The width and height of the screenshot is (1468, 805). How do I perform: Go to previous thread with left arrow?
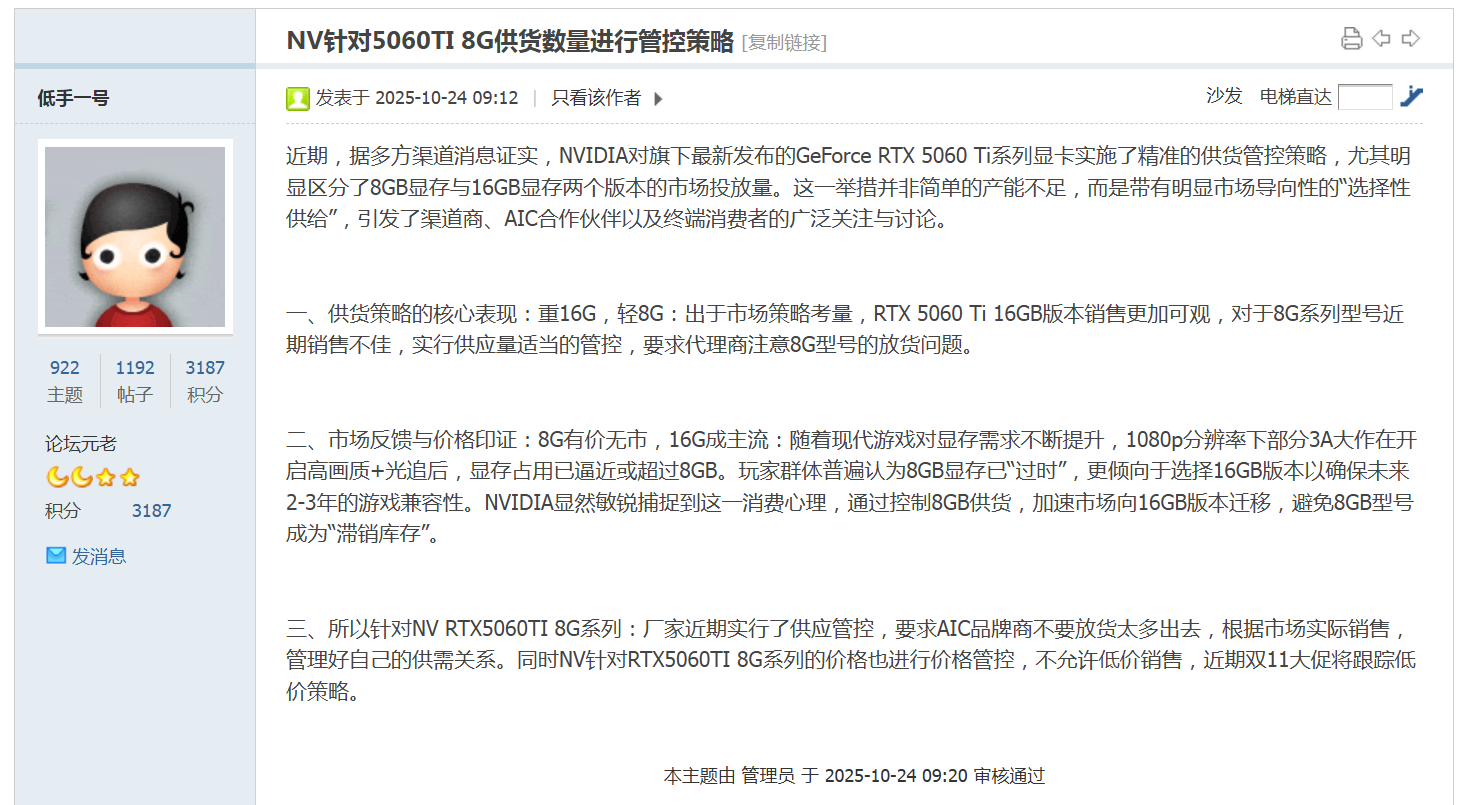pos(1381,39)
